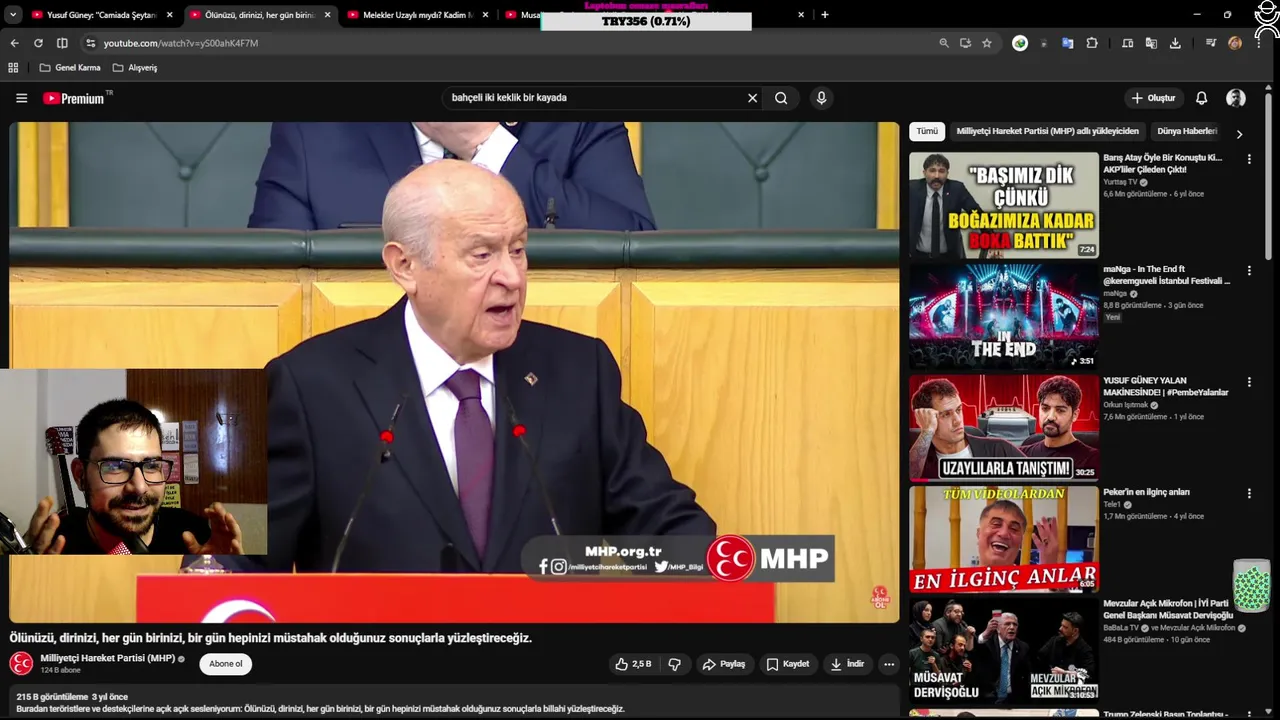
Task: Select the Tümü filter chip
Action: click(x=927, y=131)
